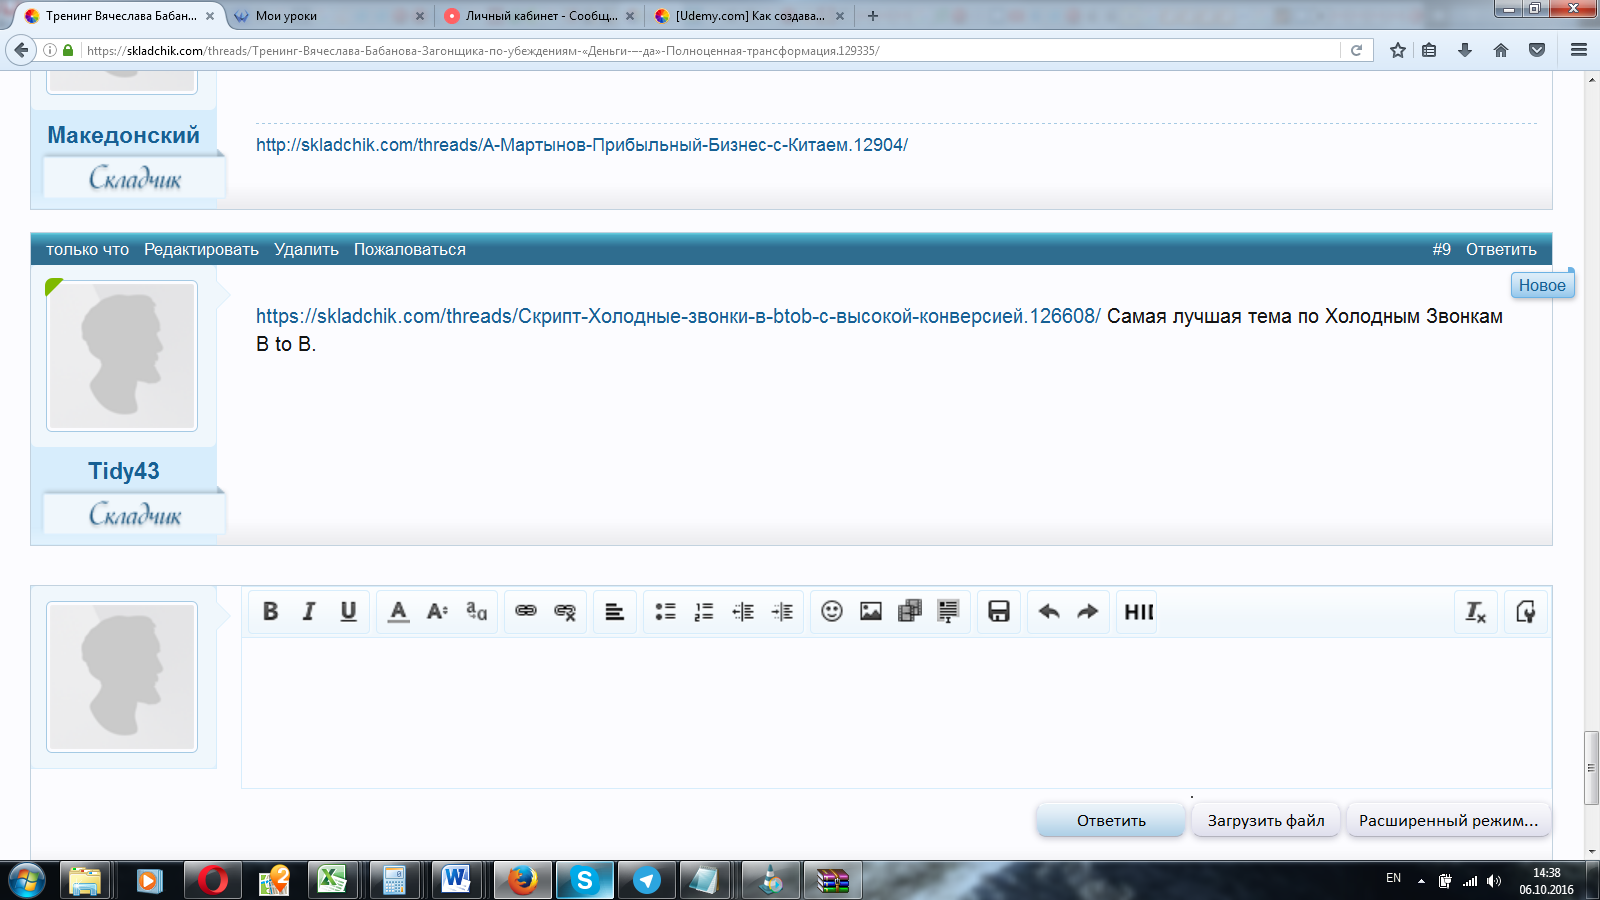Open the insert quote/code menu icon
Screen dimensions: 1600x900
click(948, 611)
